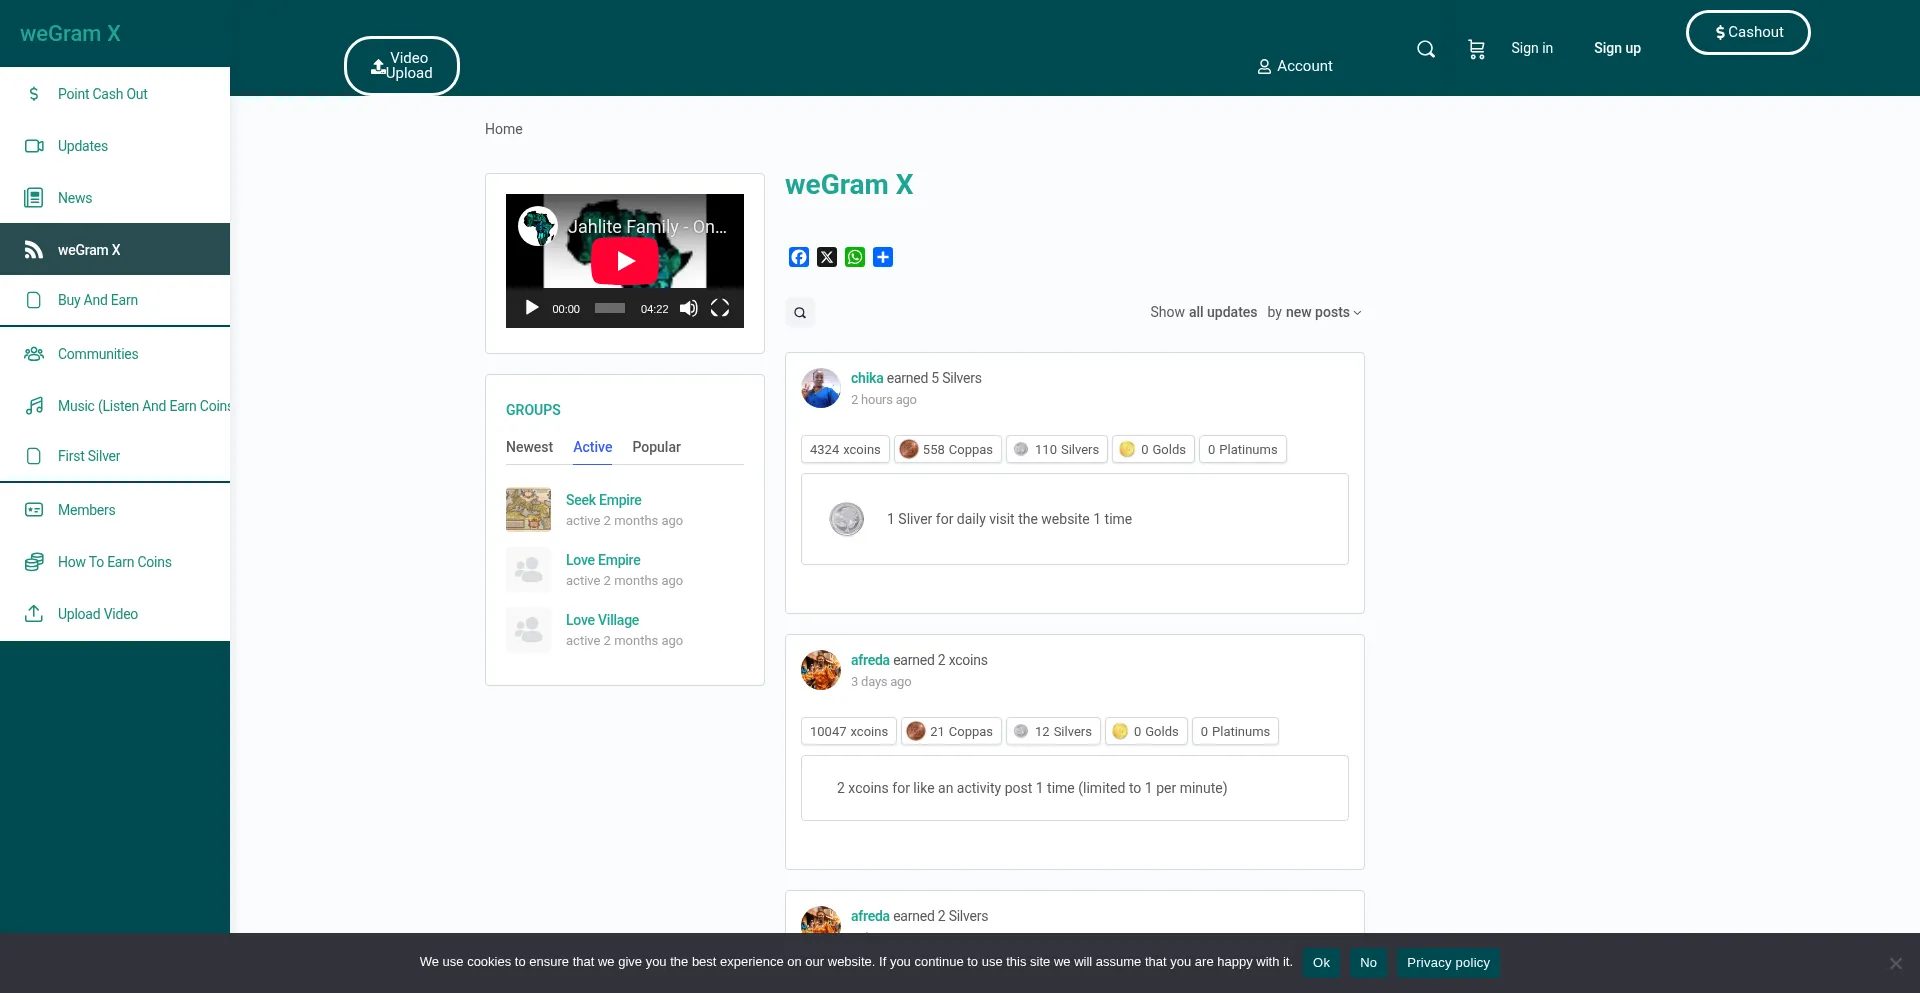Mute the video with the speaker icon
Viewport: 1920px width, 993px height.
click(x=689, y=308)
